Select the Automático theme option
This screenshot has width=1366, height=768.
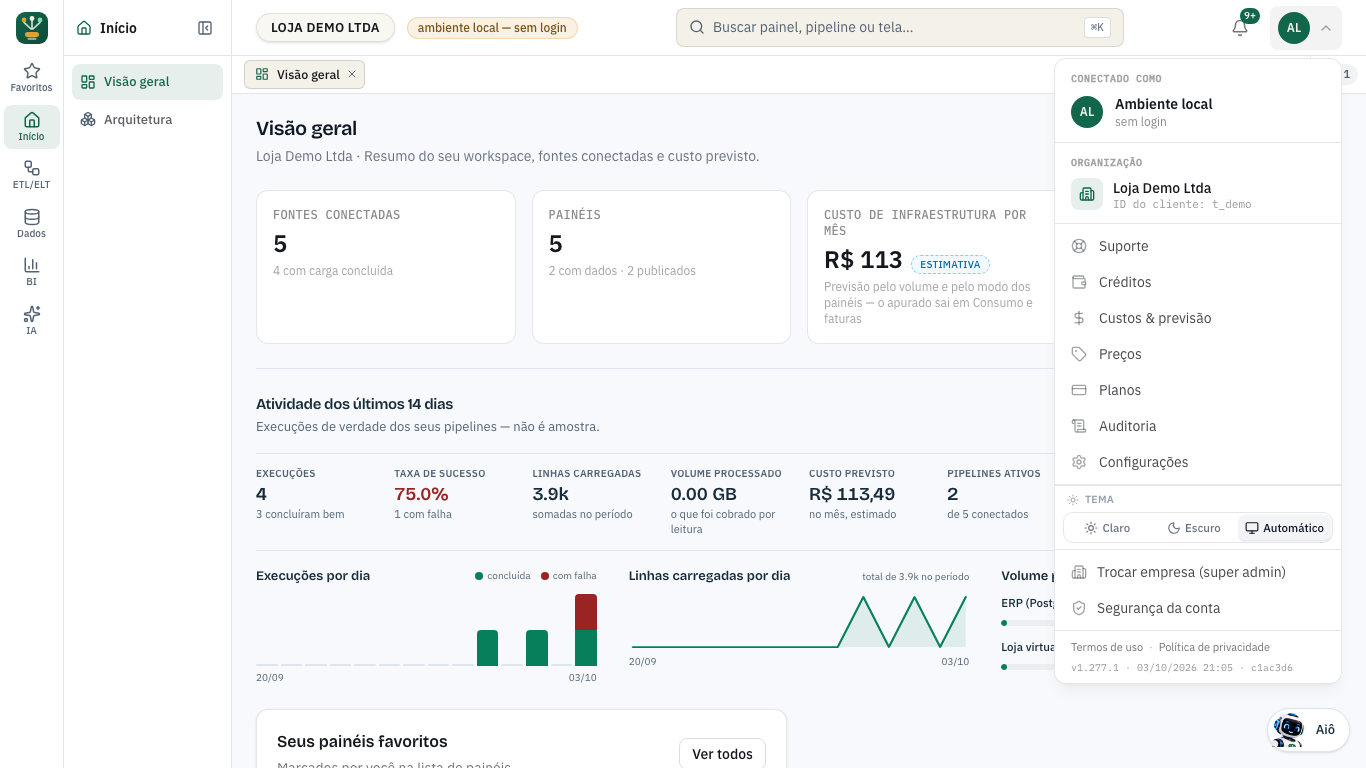[1284, 528]
